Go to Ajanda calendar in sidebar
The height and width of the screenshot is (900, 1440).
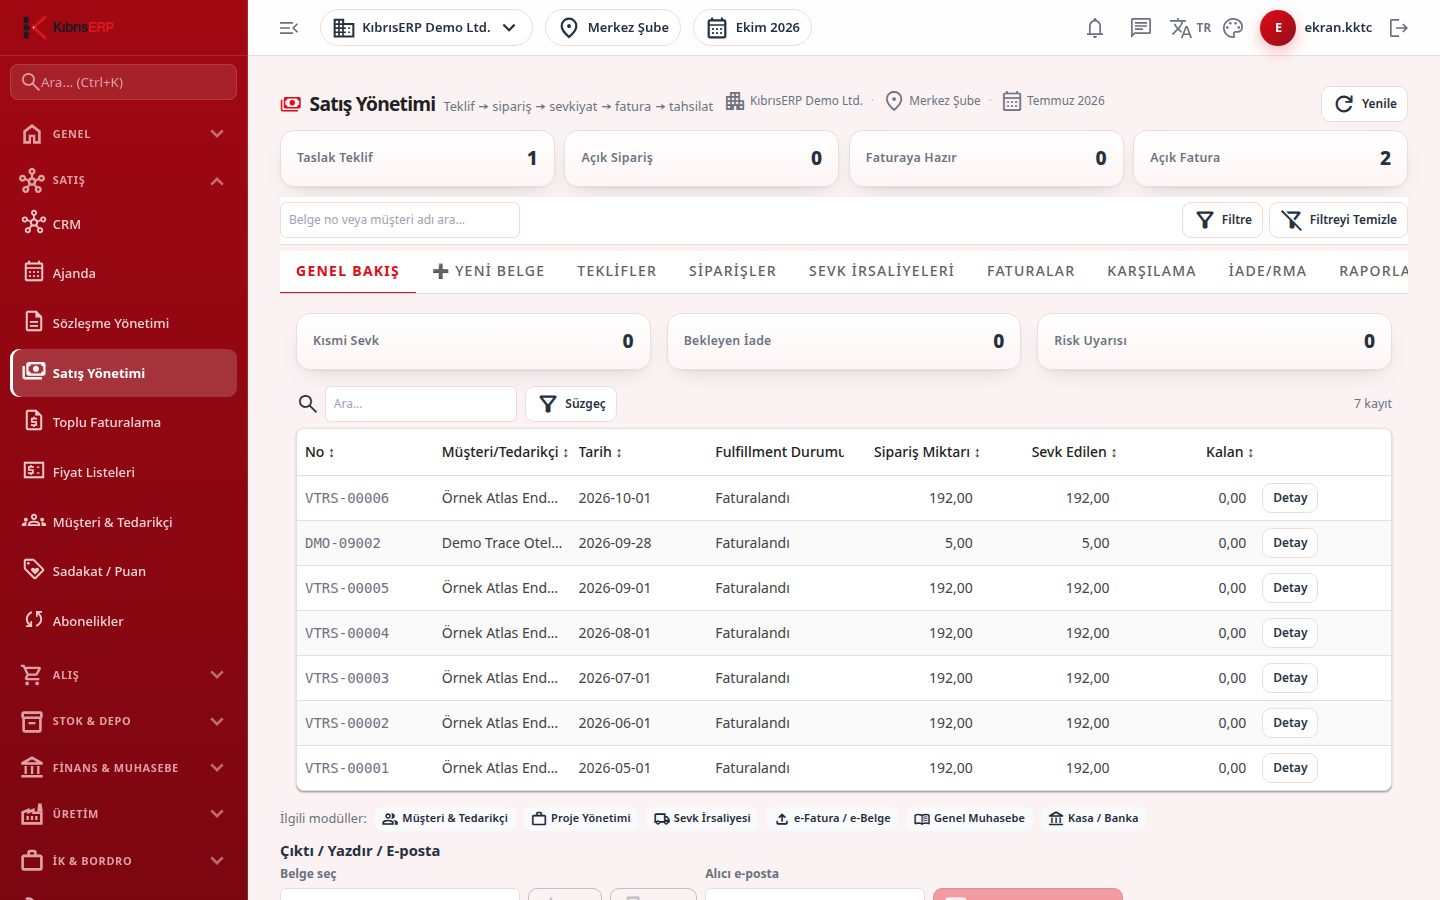click(x=124, y=273)
